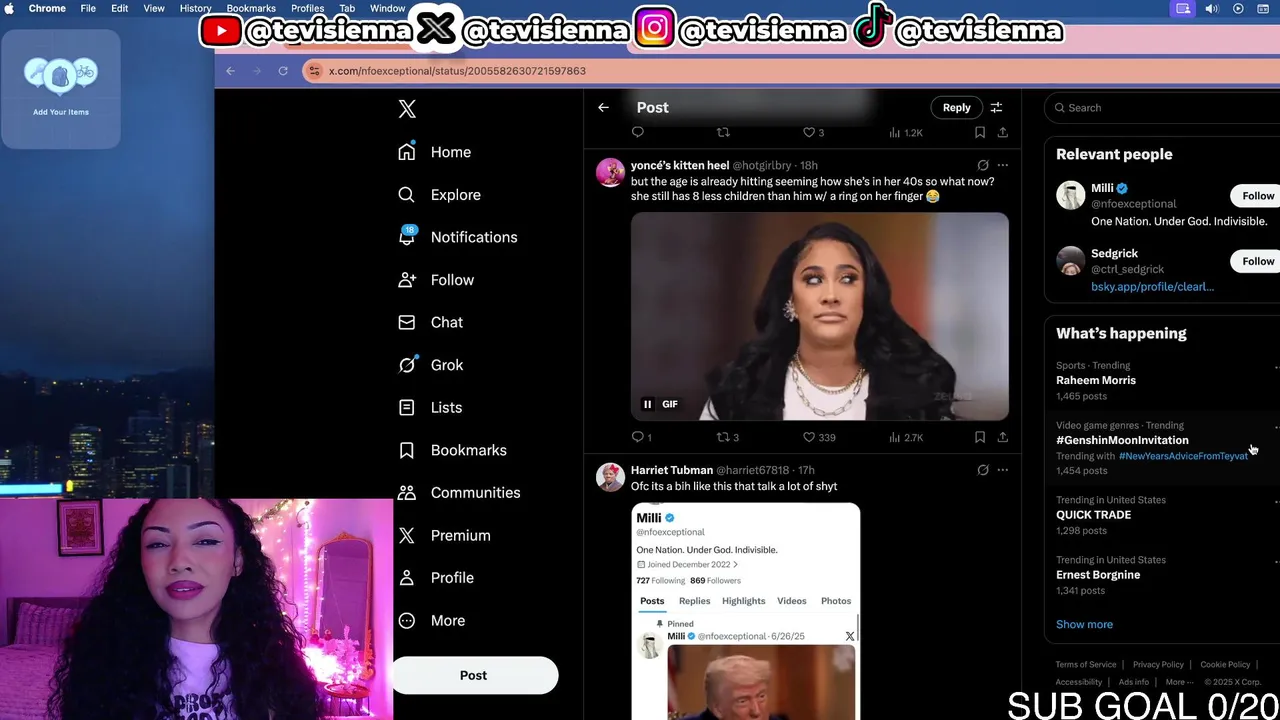Open Grok icon on Harriet Tubman post
Image resolution: width=1280 pixels, height=720 pixels.
point(983,470)
